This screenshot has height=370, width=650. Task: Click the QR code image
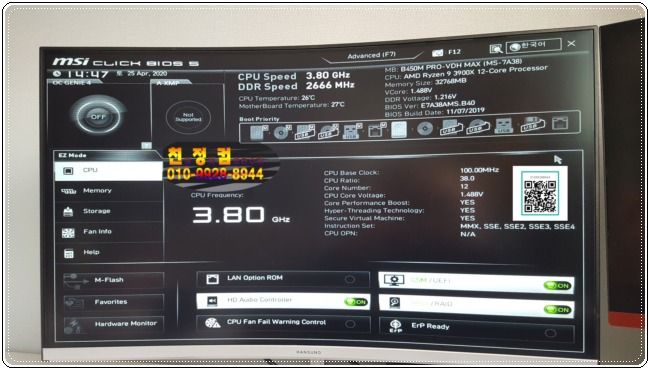pos(540,193)
